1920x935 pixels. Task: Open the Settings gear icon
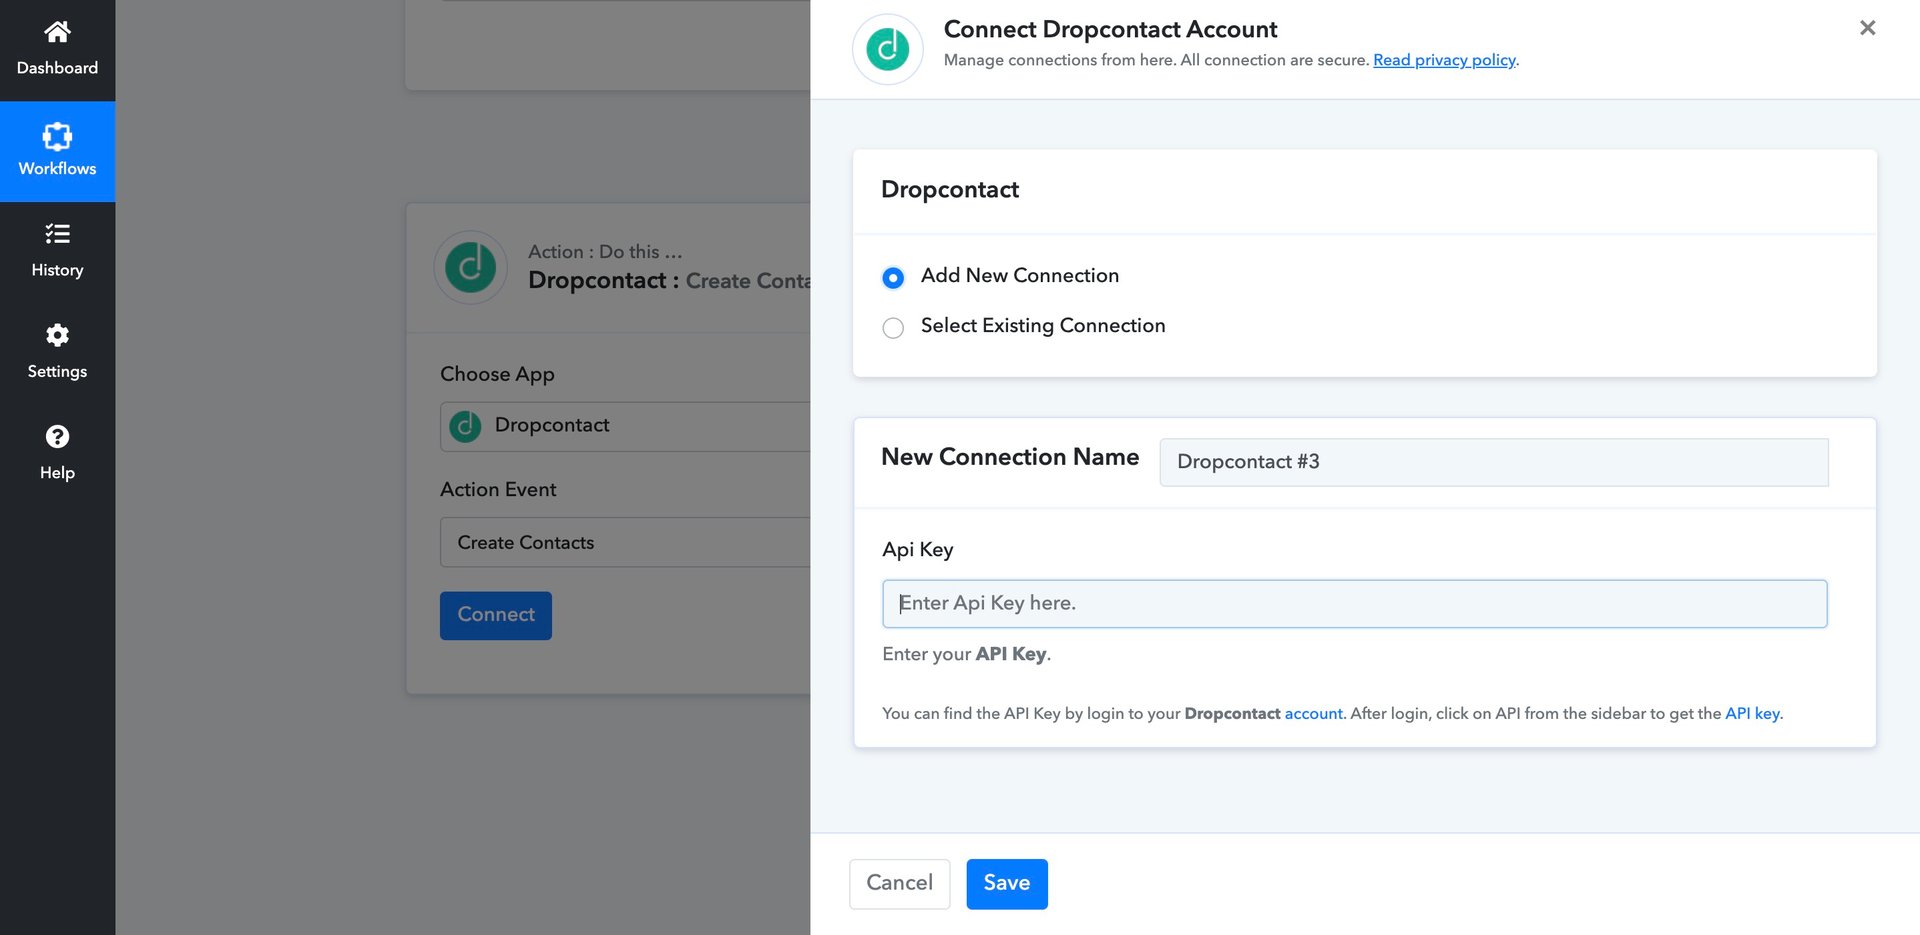(x=57, y=335)
